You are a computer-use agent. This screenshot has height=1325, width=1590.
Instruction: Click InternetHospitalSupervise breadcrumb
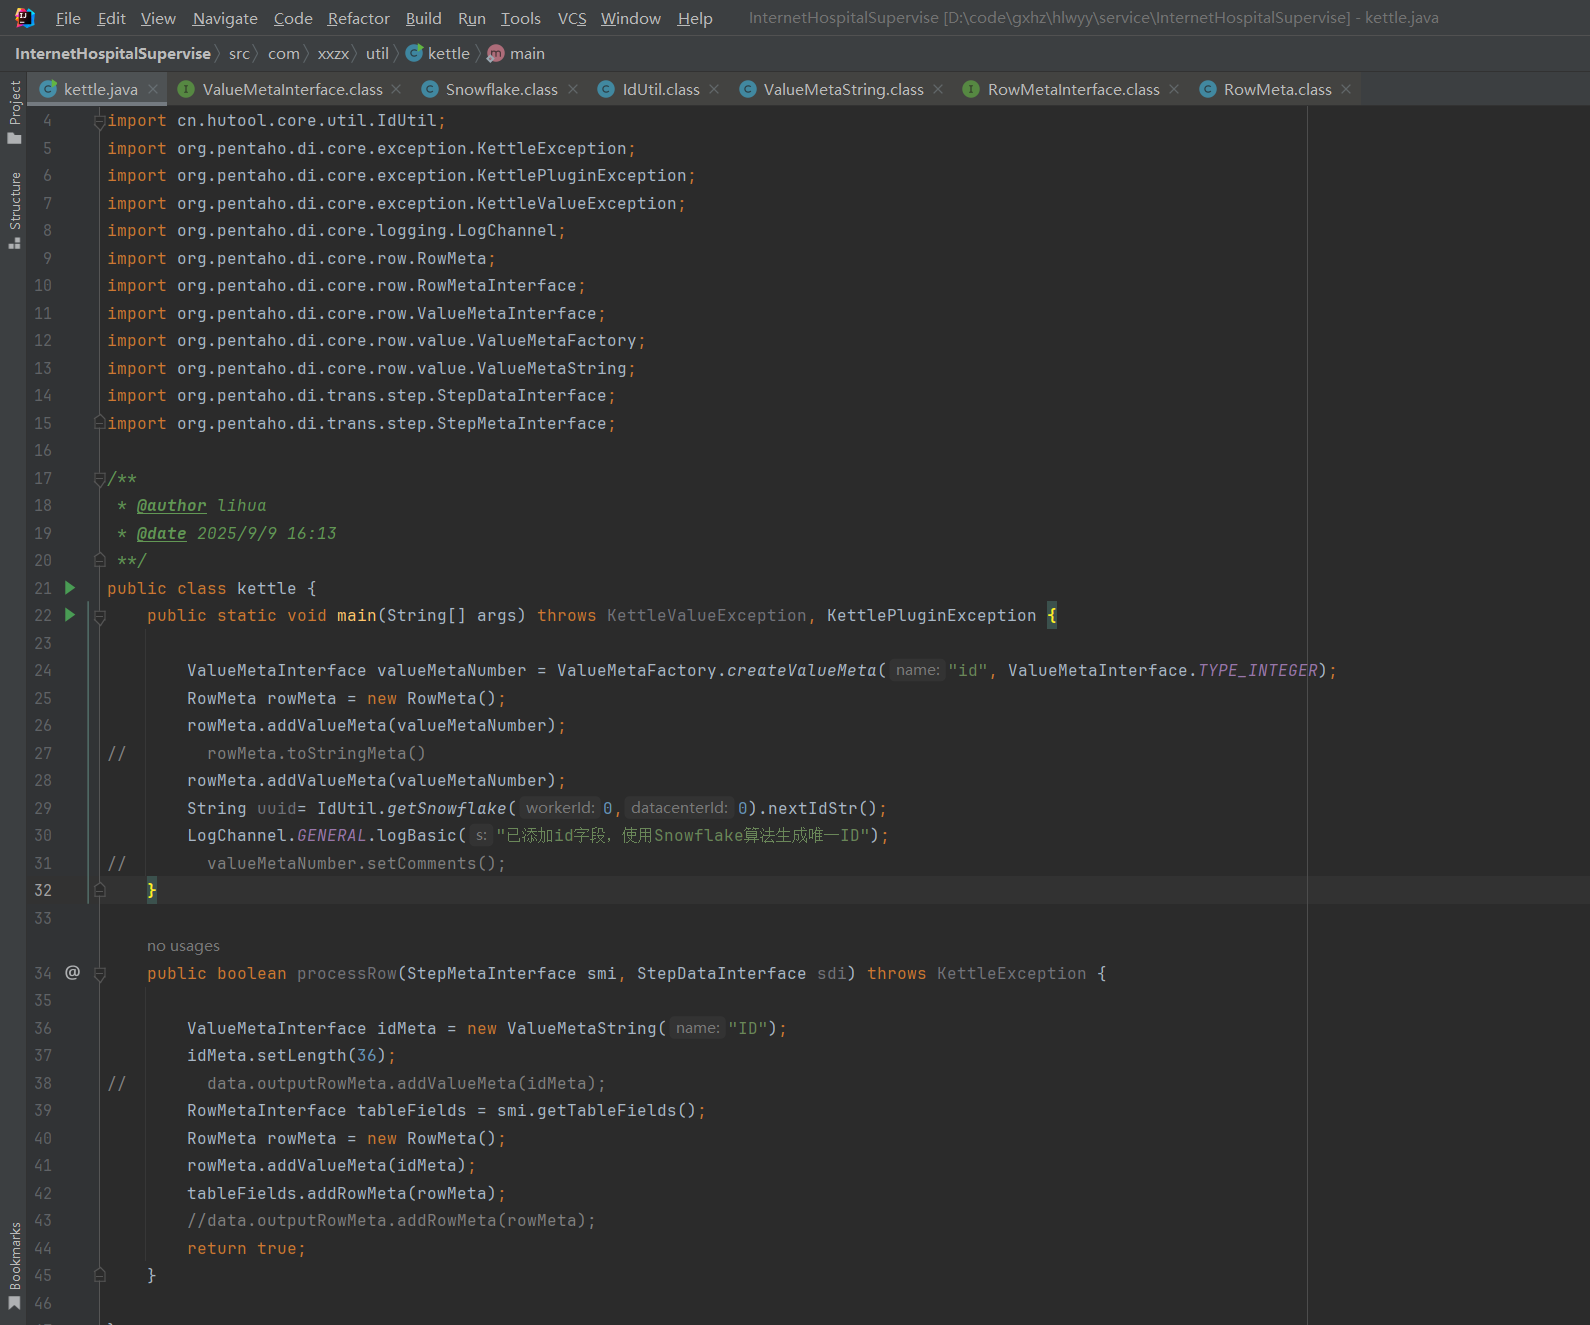(x=113, y=54)
